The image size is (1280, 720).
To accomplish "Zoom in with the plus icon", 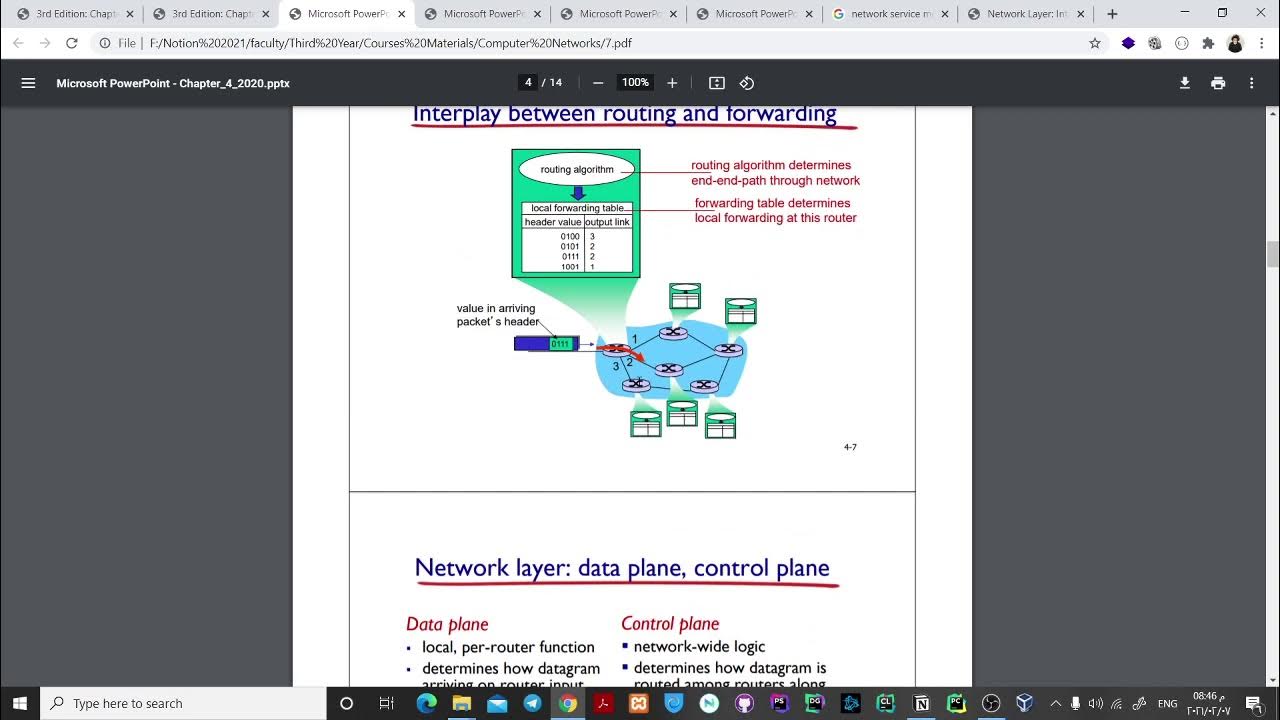I will click(672, 83).
